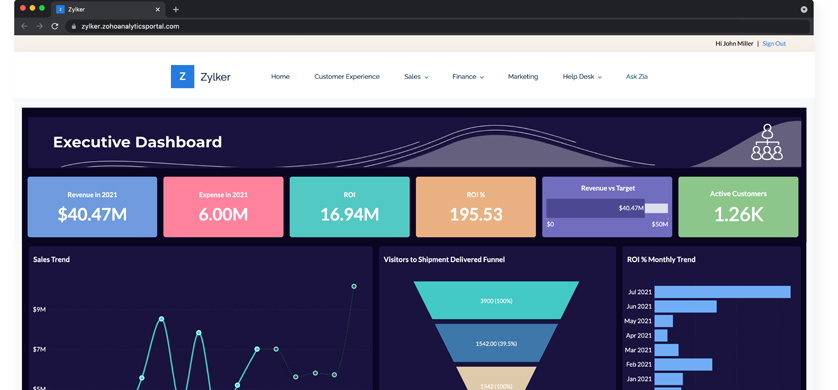Click the Jan 2021 ROI bar
This screenshot has width=838, height=390.
[669, 379]
